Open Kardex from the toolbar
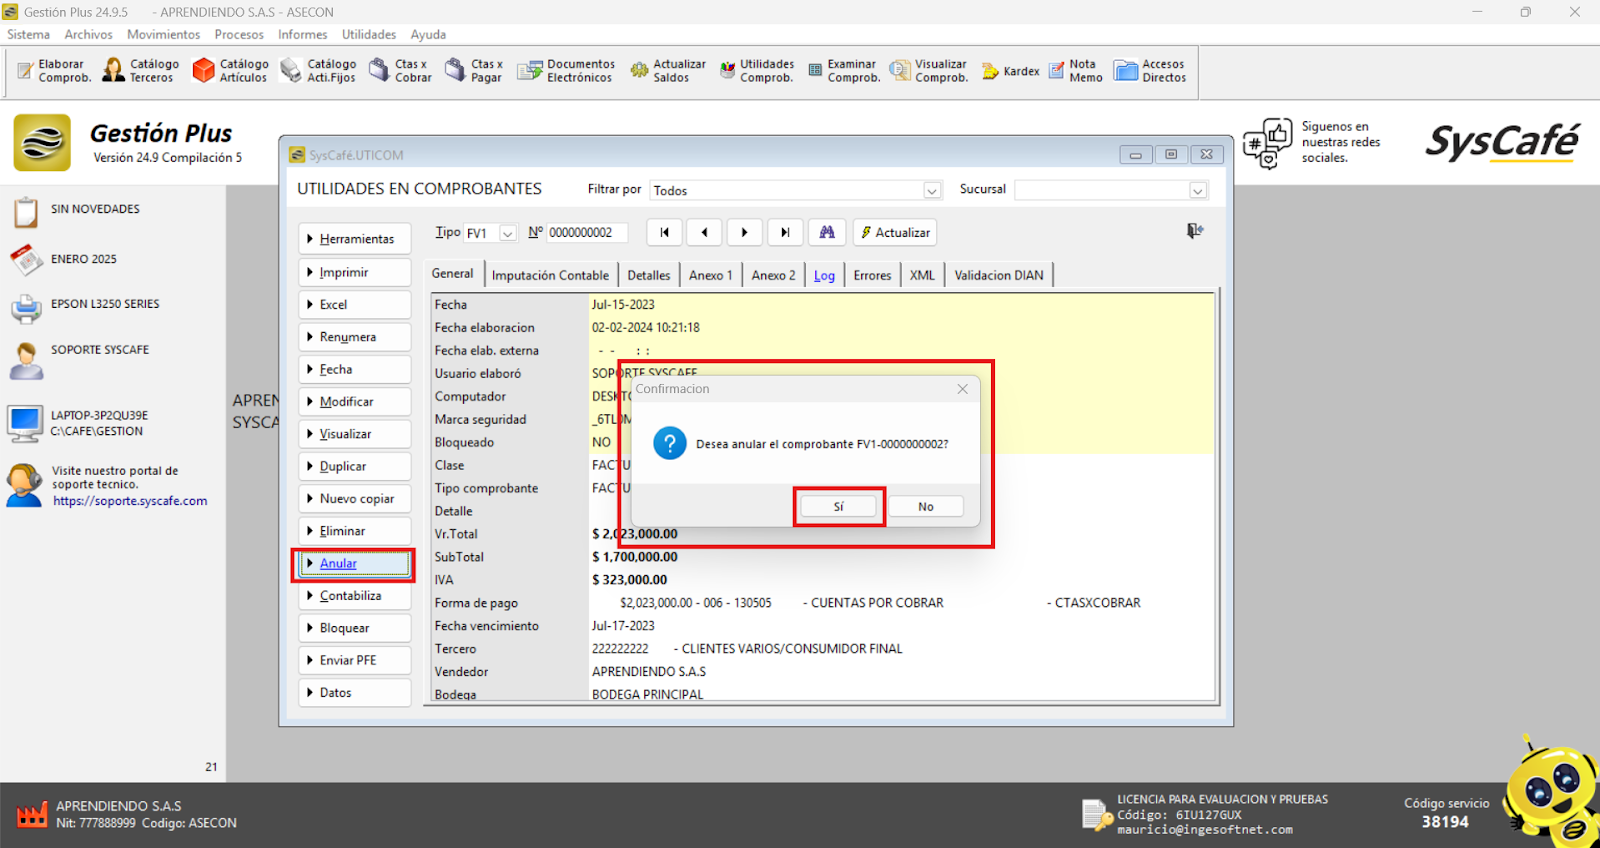 [1010, 71]
